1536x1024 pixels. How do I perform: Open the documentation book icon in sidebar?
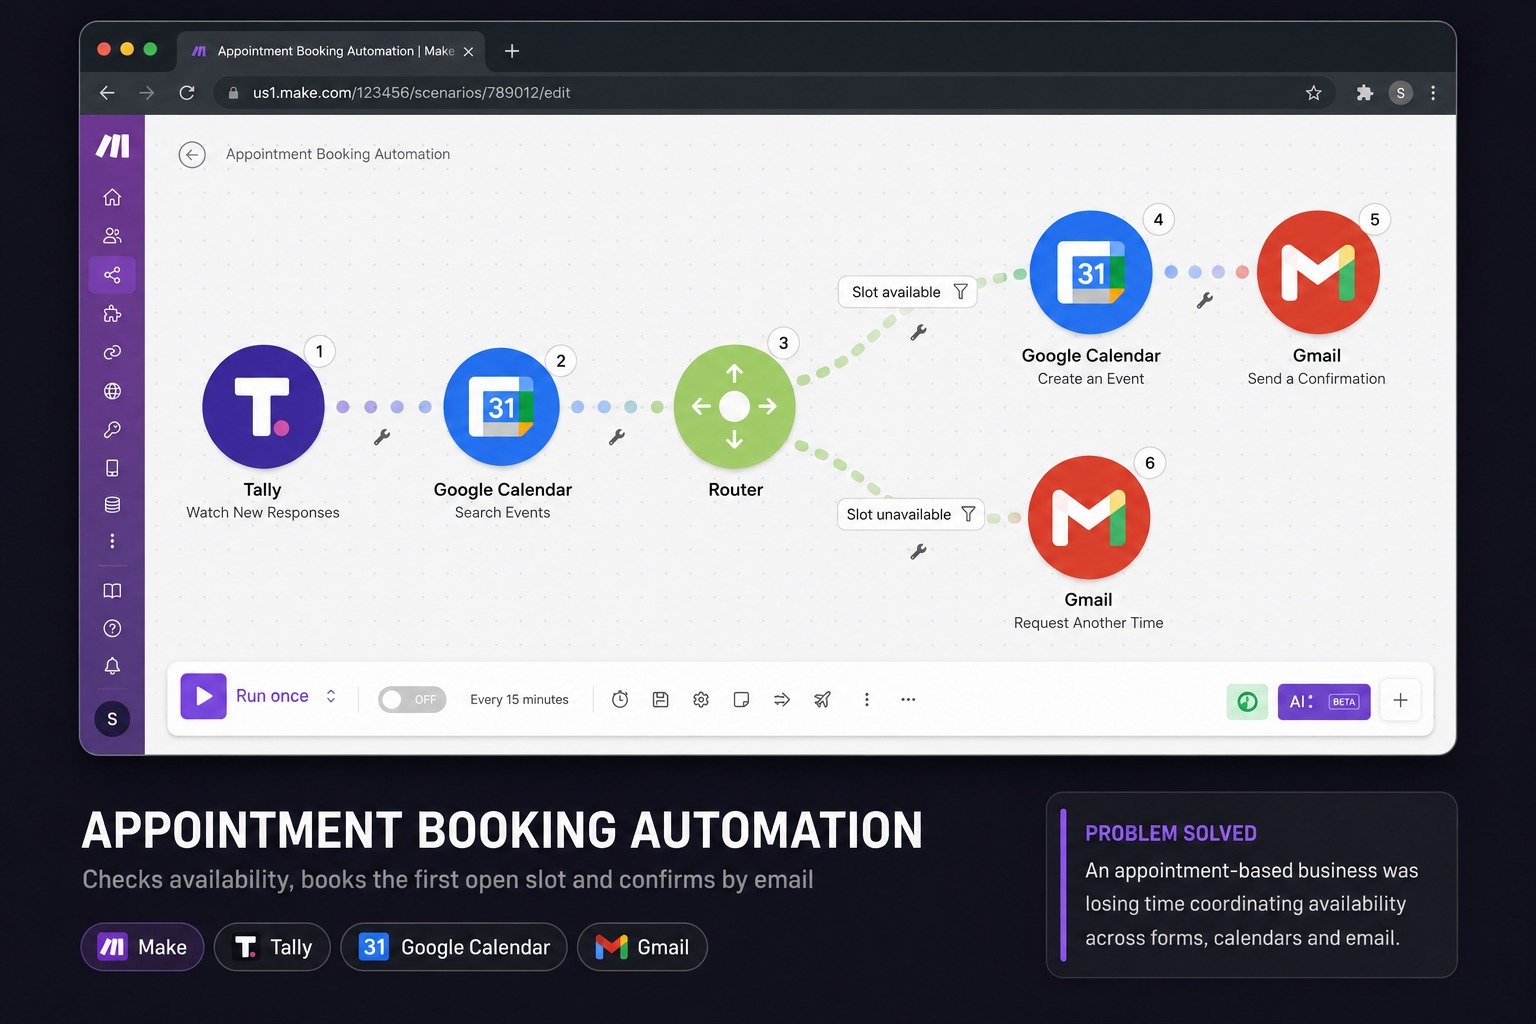click(112, 590)
